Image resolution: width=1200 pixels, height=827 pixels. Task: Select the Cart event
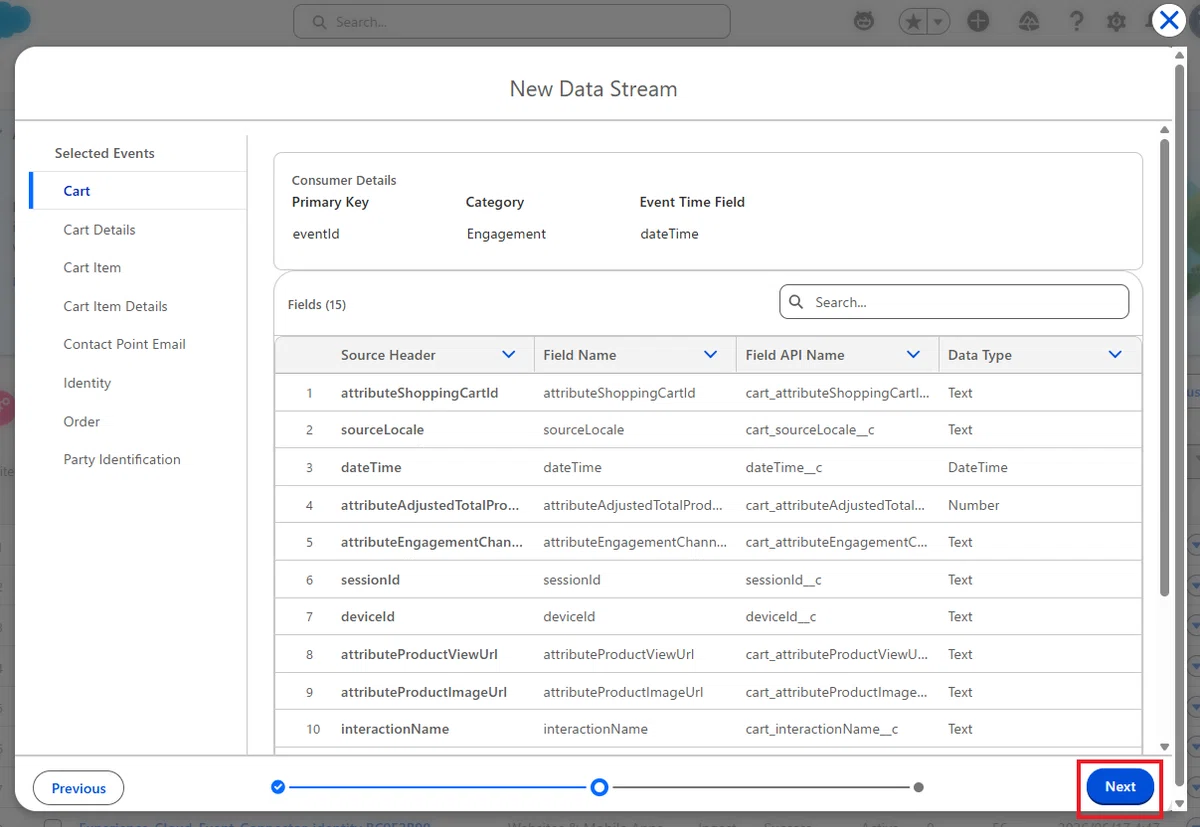click(138, 191)
